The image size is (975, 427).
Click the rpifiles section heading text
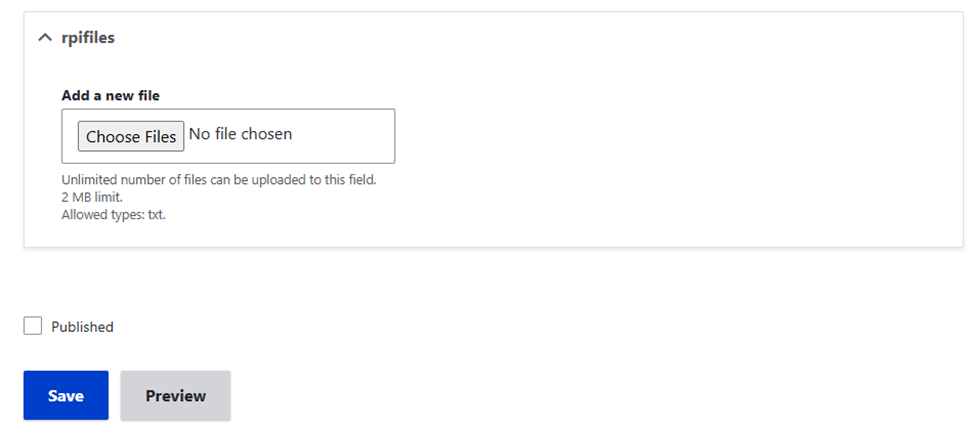pyautogui.click(x=88, y=38)
